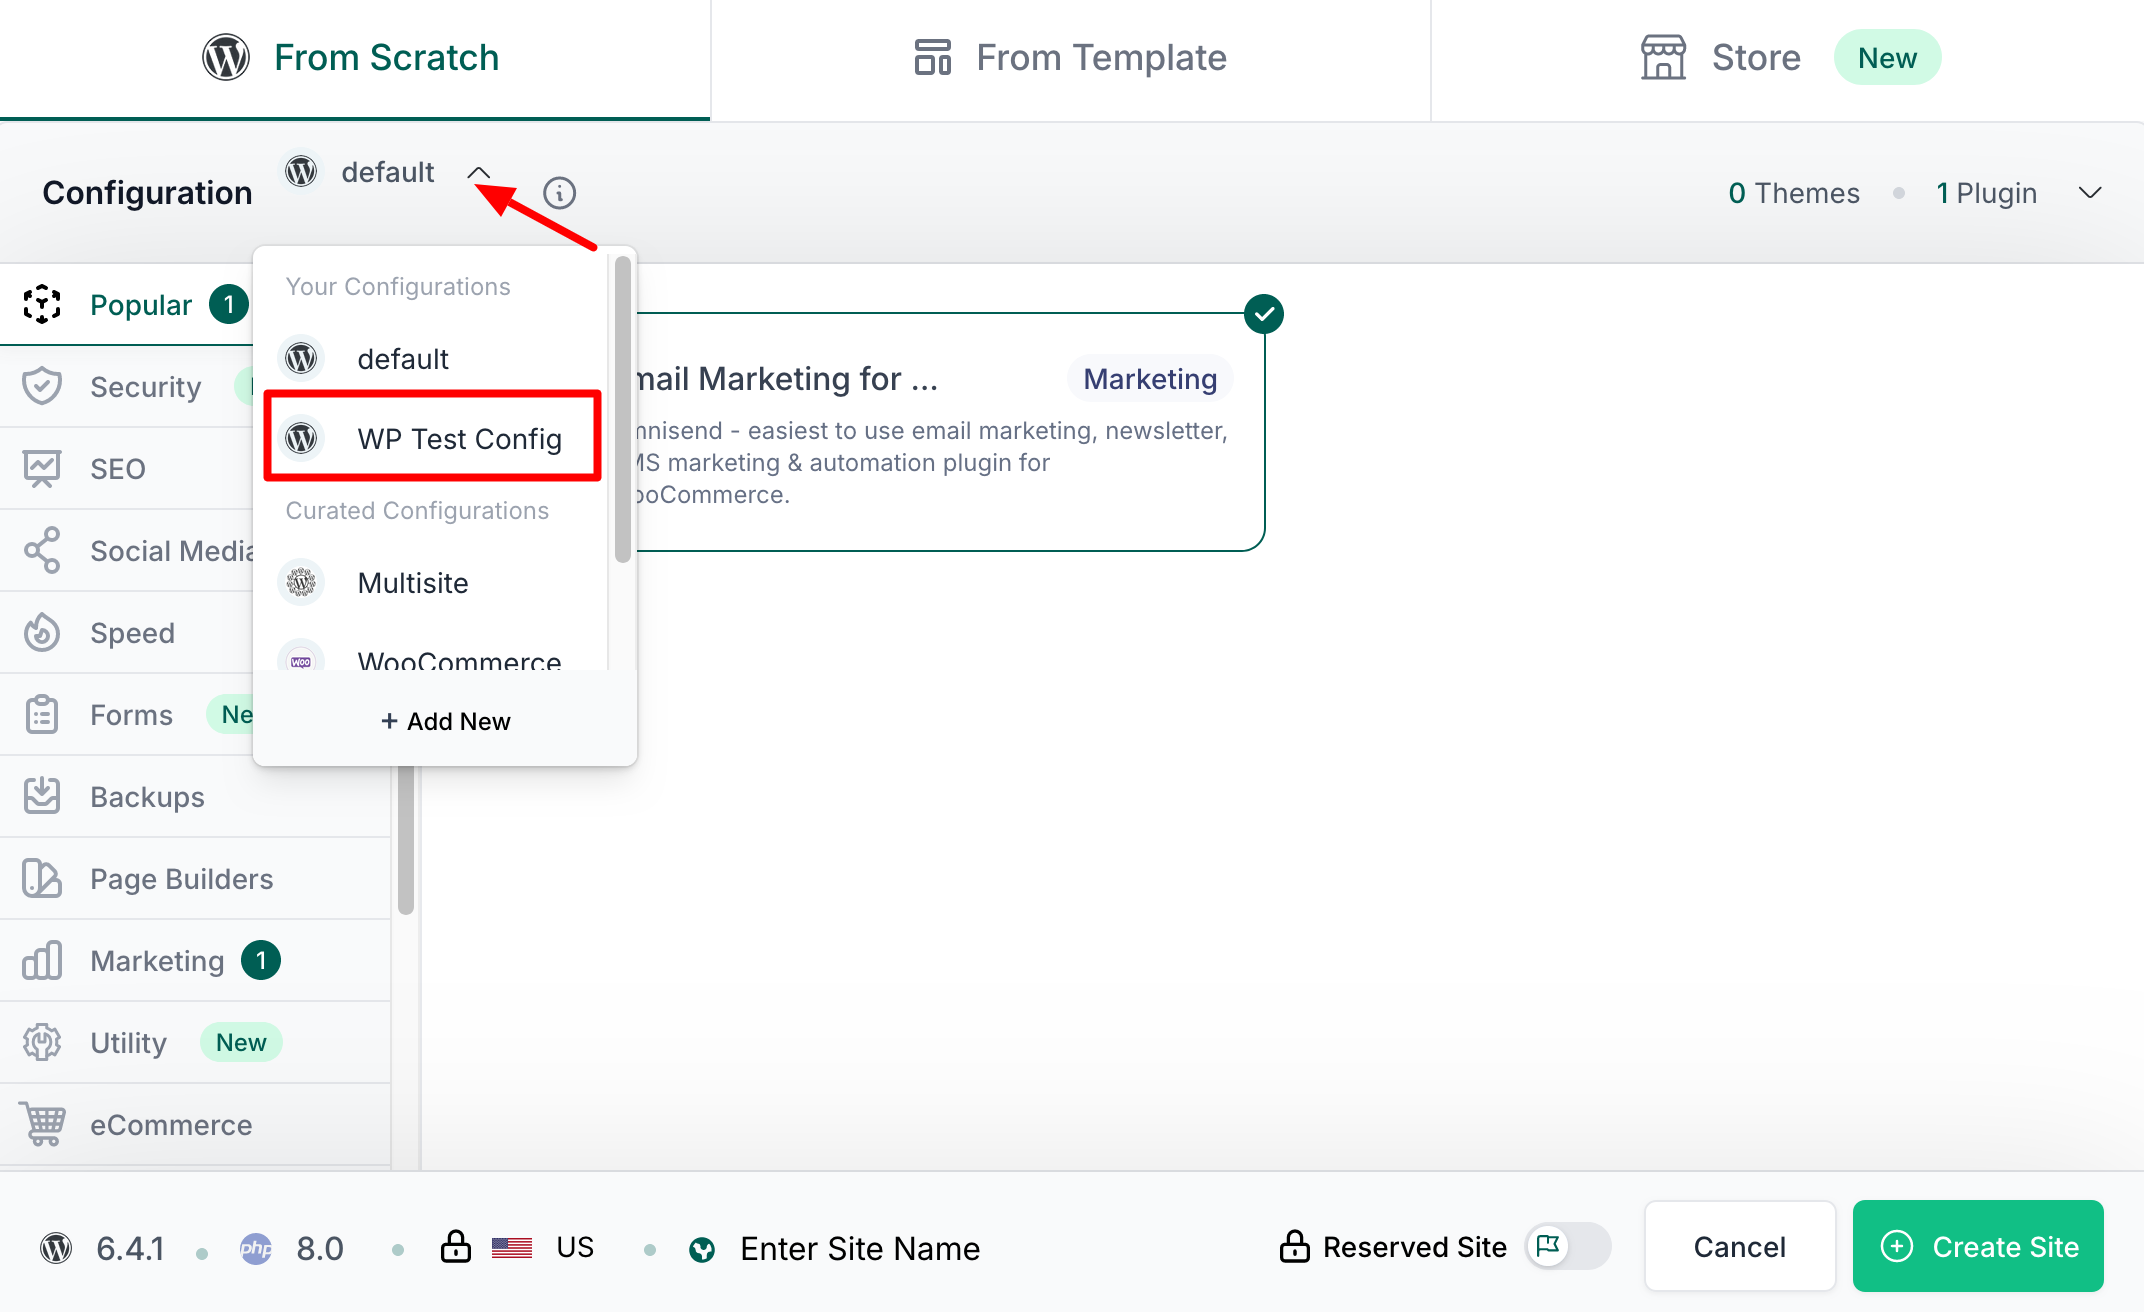Select the Speed flame icon
This screenshot has height=1312, width=2144.
click(x=42, y=632)
